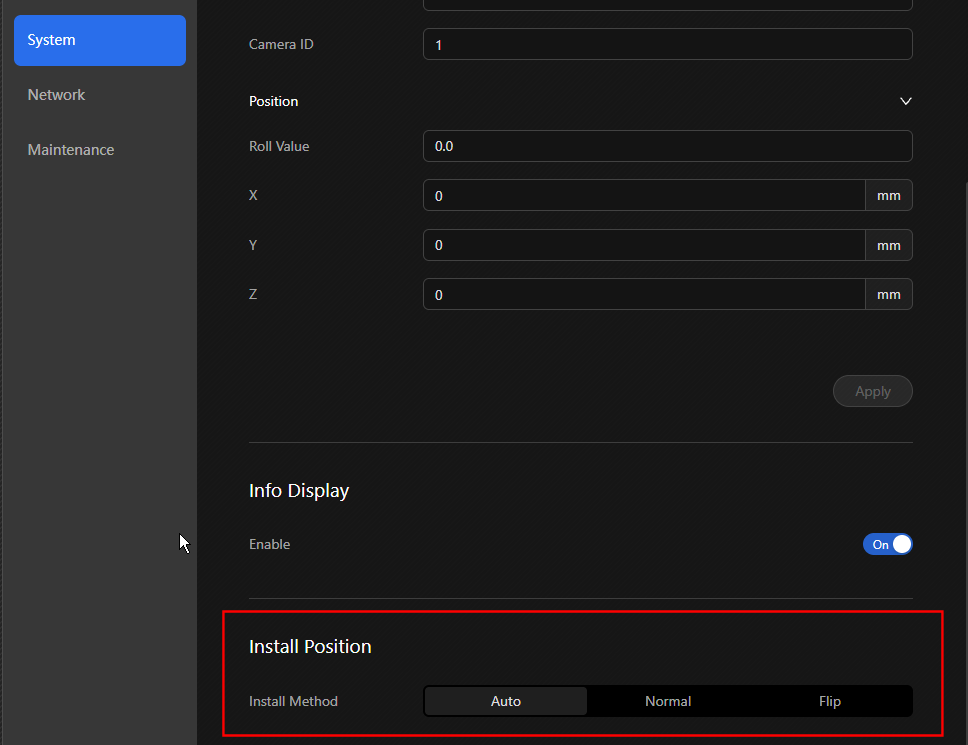Click the Install Method label
Screen dimensions: 968x745
(293, 701)
